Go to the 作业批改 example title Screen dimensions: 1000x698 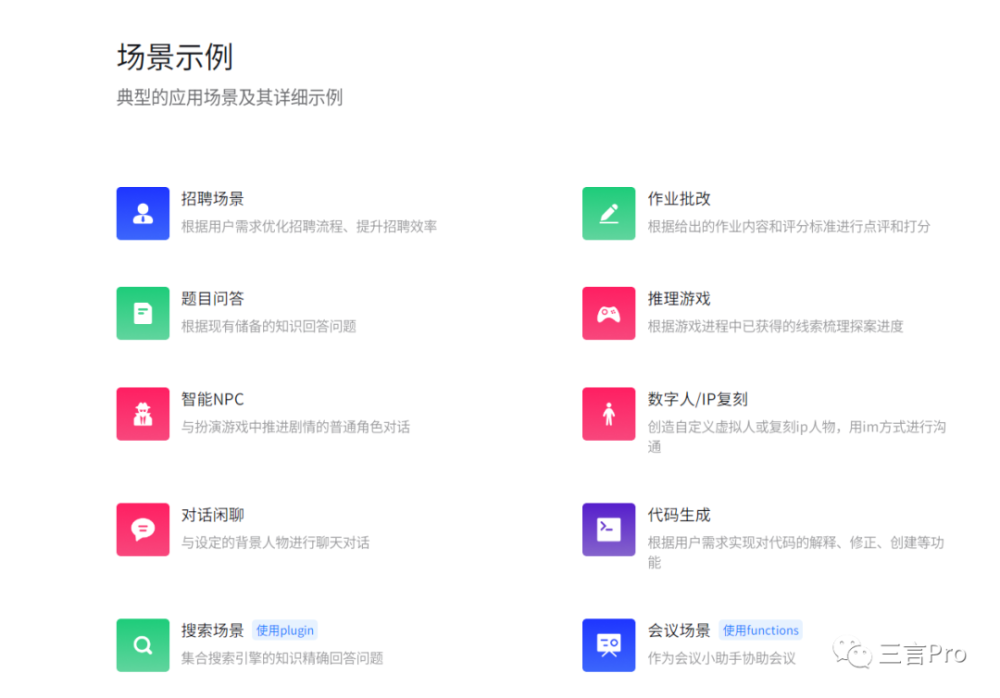[679, 199]
